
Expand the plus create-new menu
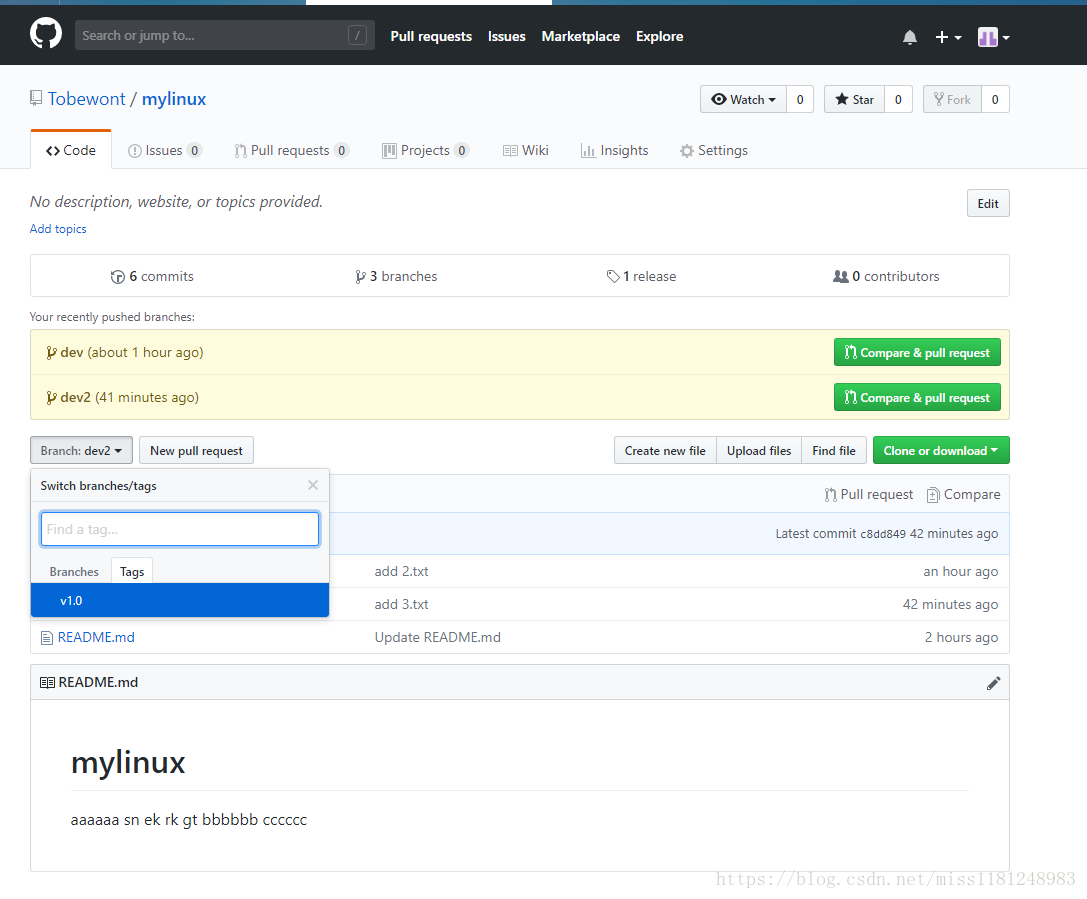click(x=948, y=37)
